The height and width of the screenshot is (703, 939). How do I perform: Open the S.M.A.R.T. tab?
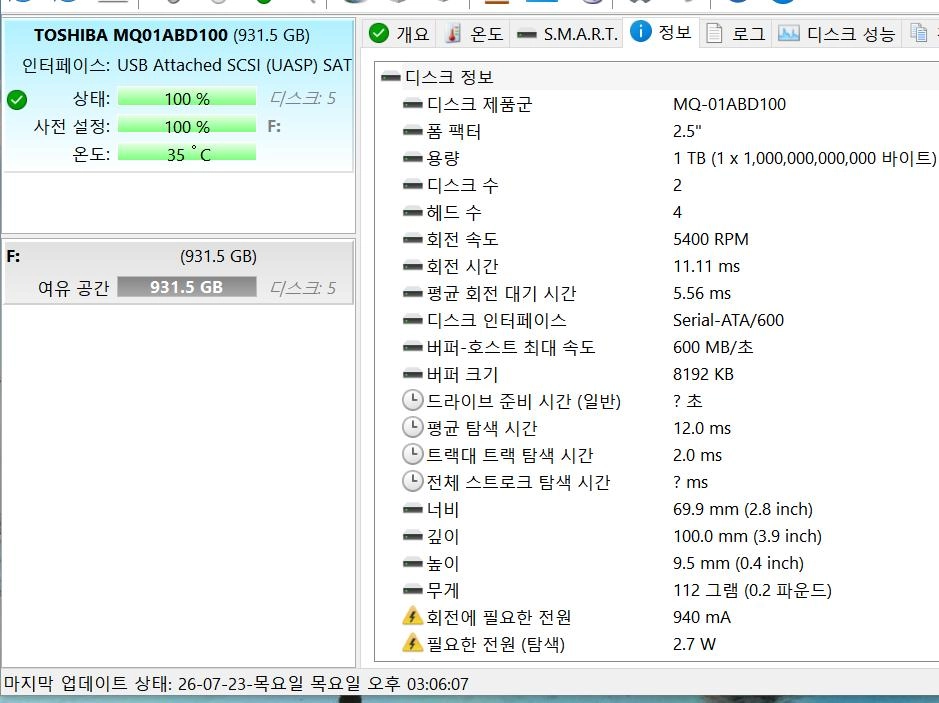click(567, 34)
